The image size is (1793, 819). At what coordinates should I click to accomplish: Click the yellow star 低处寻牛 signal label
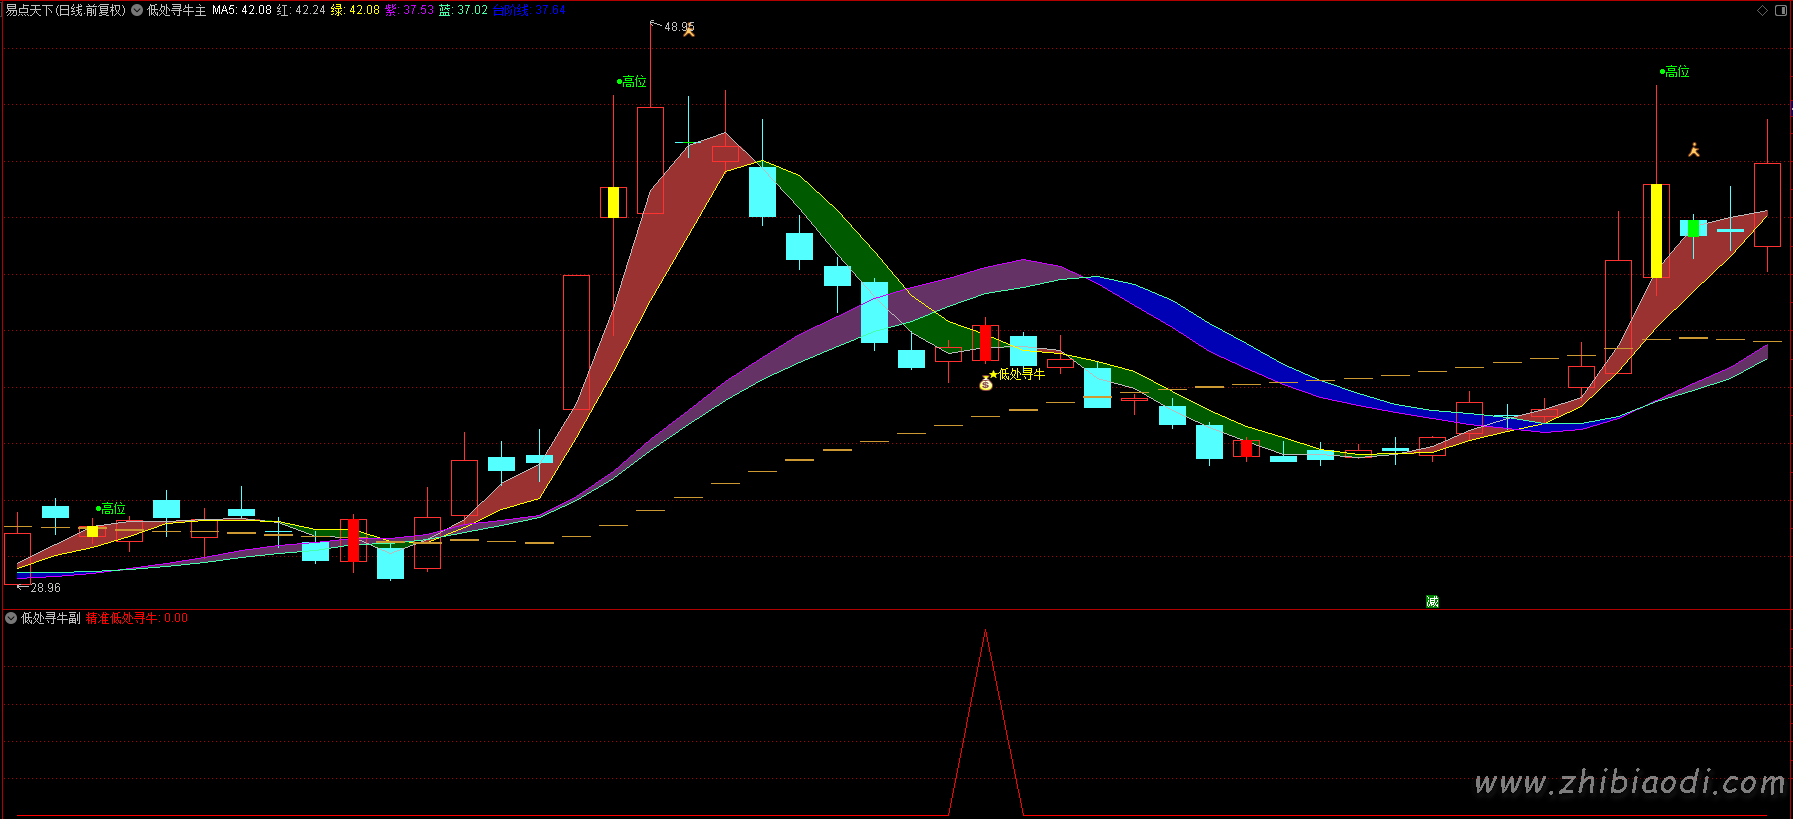pos(1018,374)
